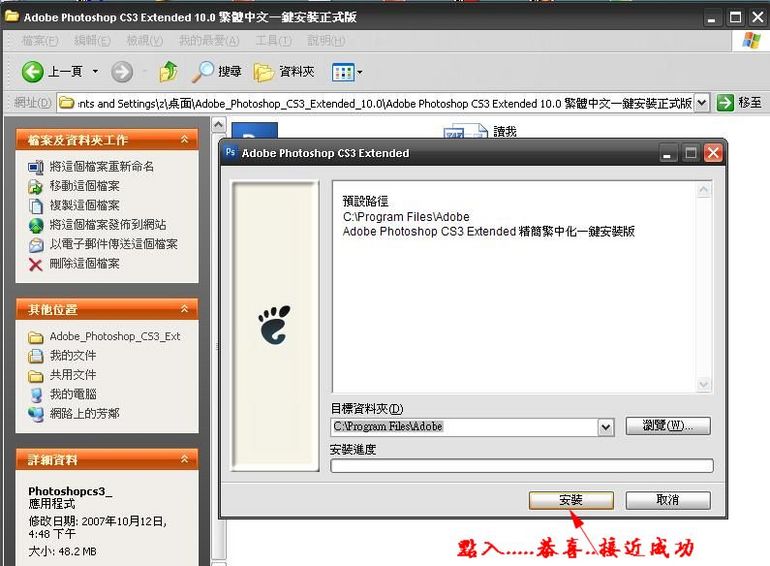
Task: Click the 共用文件 folder icon
Action: click(35, 376)
